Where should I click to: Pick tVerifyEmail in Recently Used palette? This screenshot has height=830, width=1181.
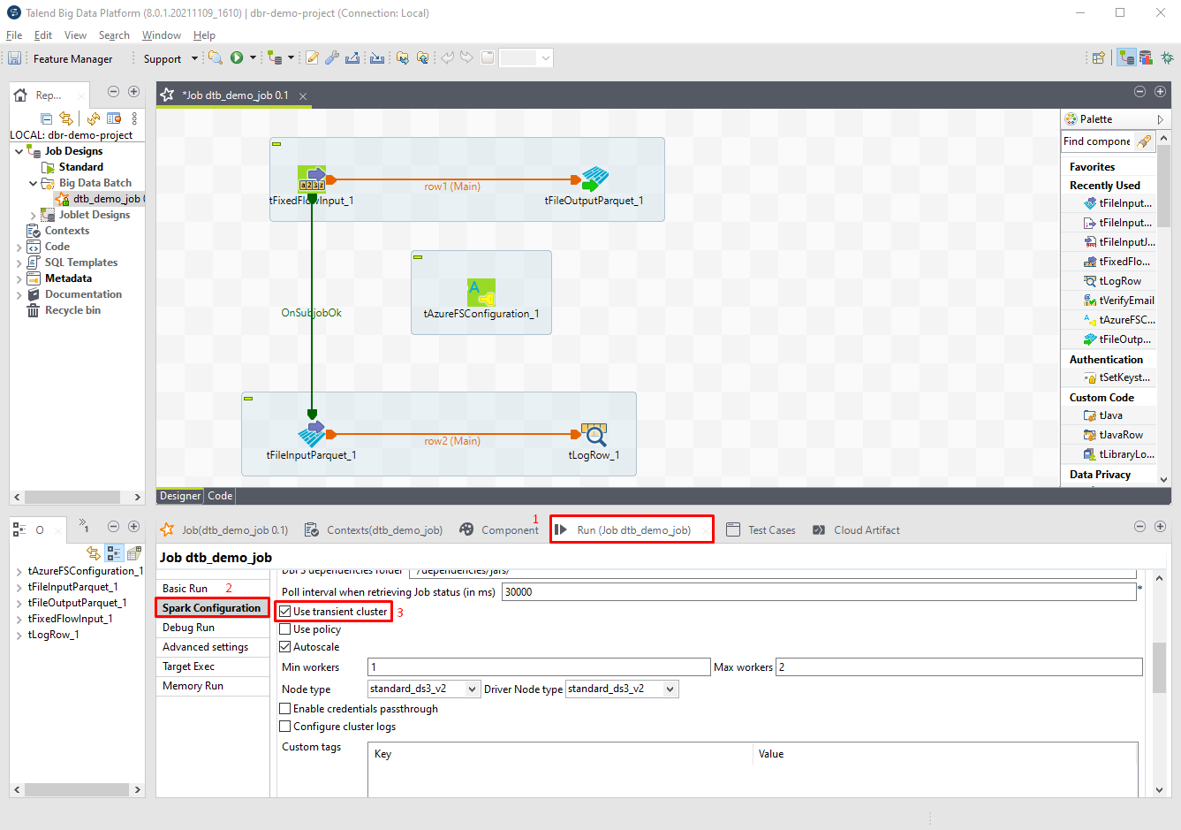click(x=1126, y=300)
